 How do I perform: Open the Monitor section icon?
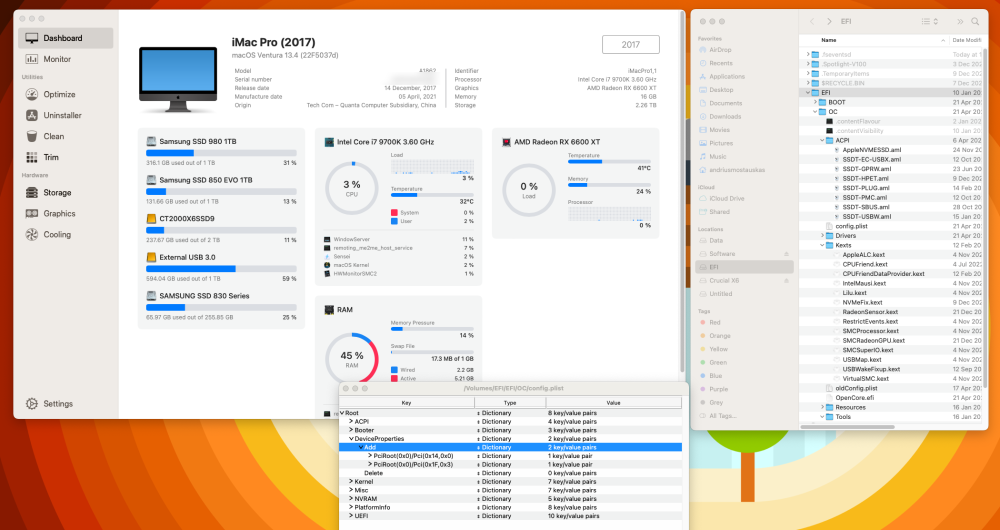(32, 59)
